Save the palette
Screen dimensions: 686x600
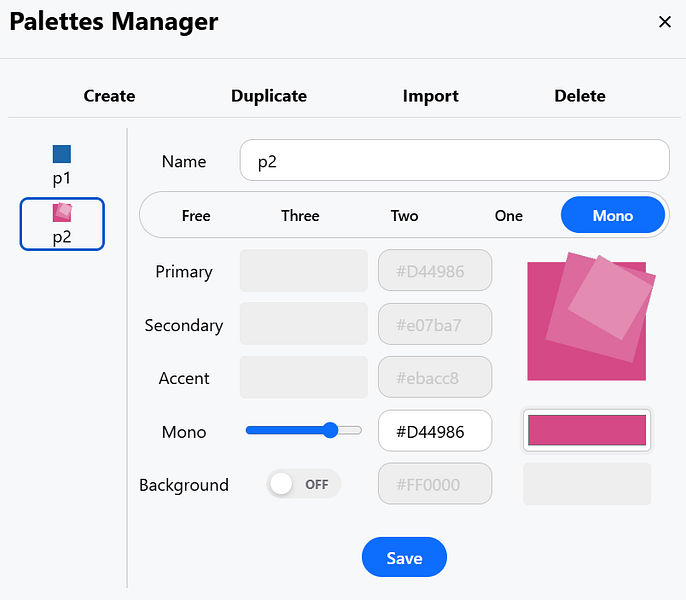click(404, 557)
